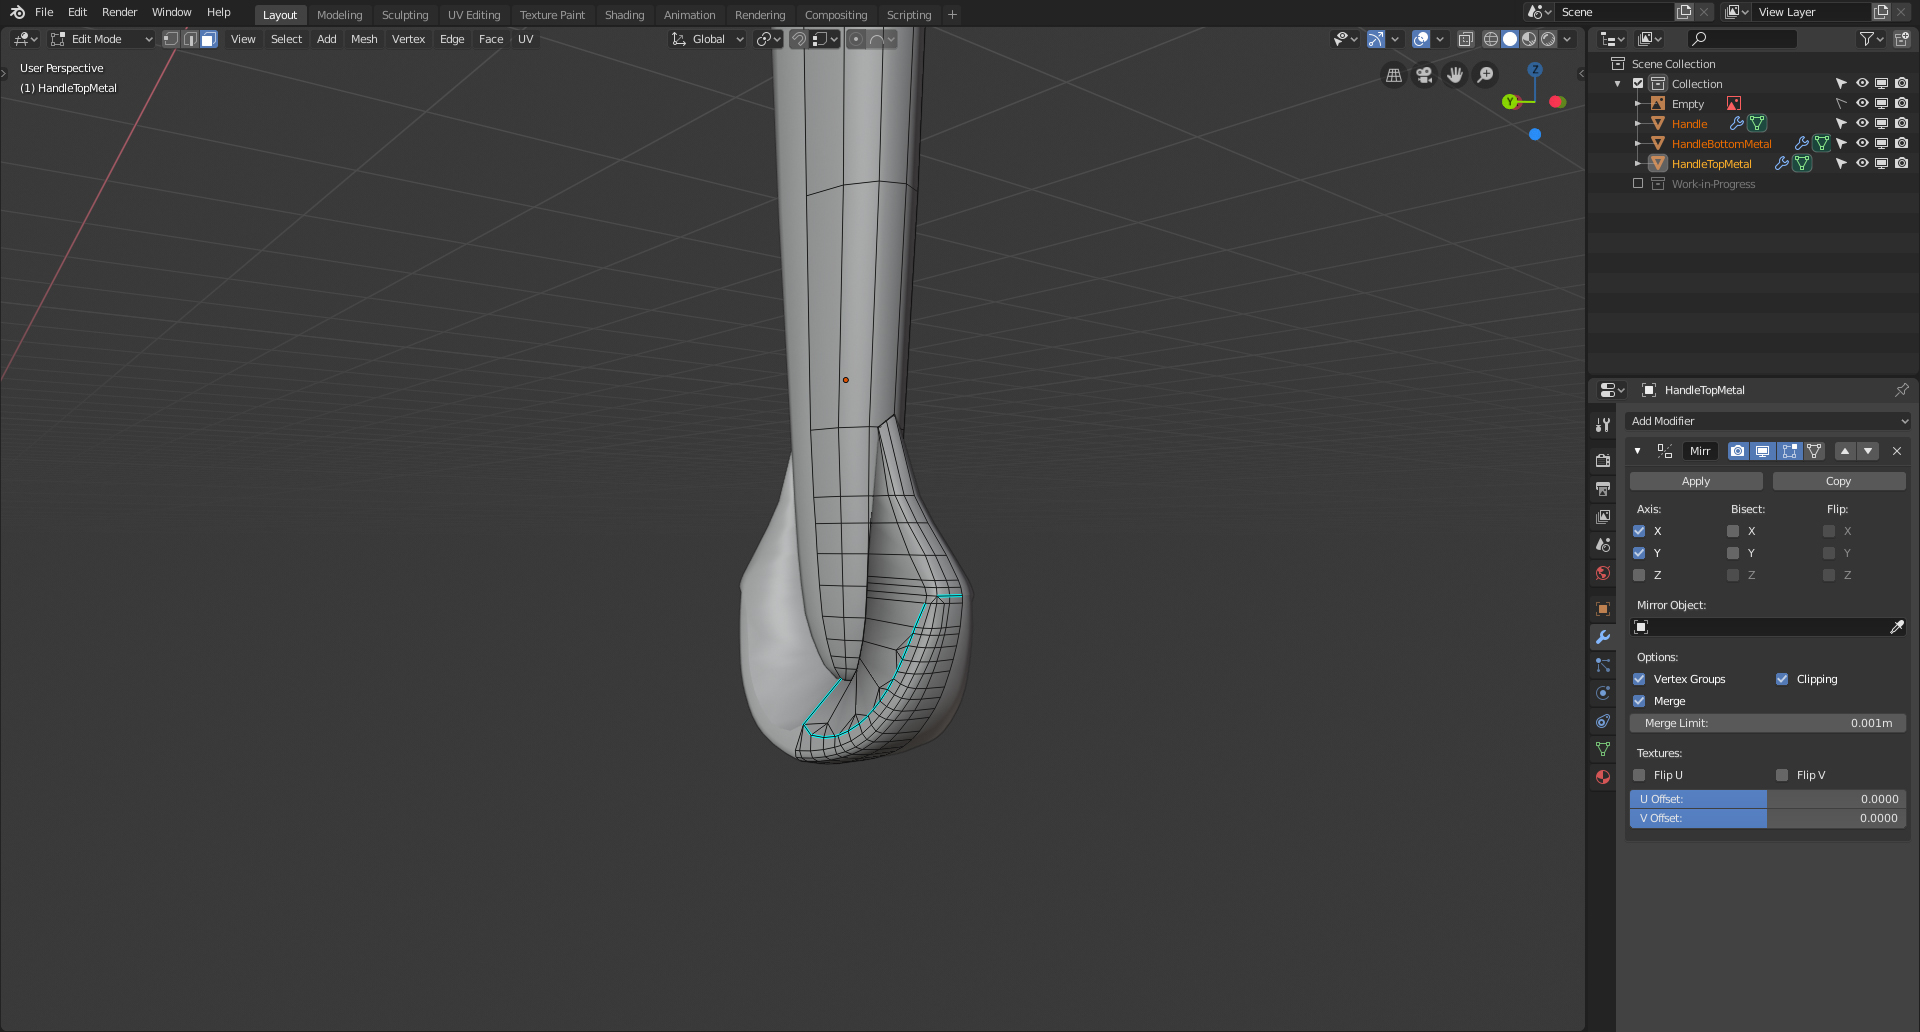Open the Render menu
This screenshot has width=1920, height=1032.
click(x=119, y=12)
